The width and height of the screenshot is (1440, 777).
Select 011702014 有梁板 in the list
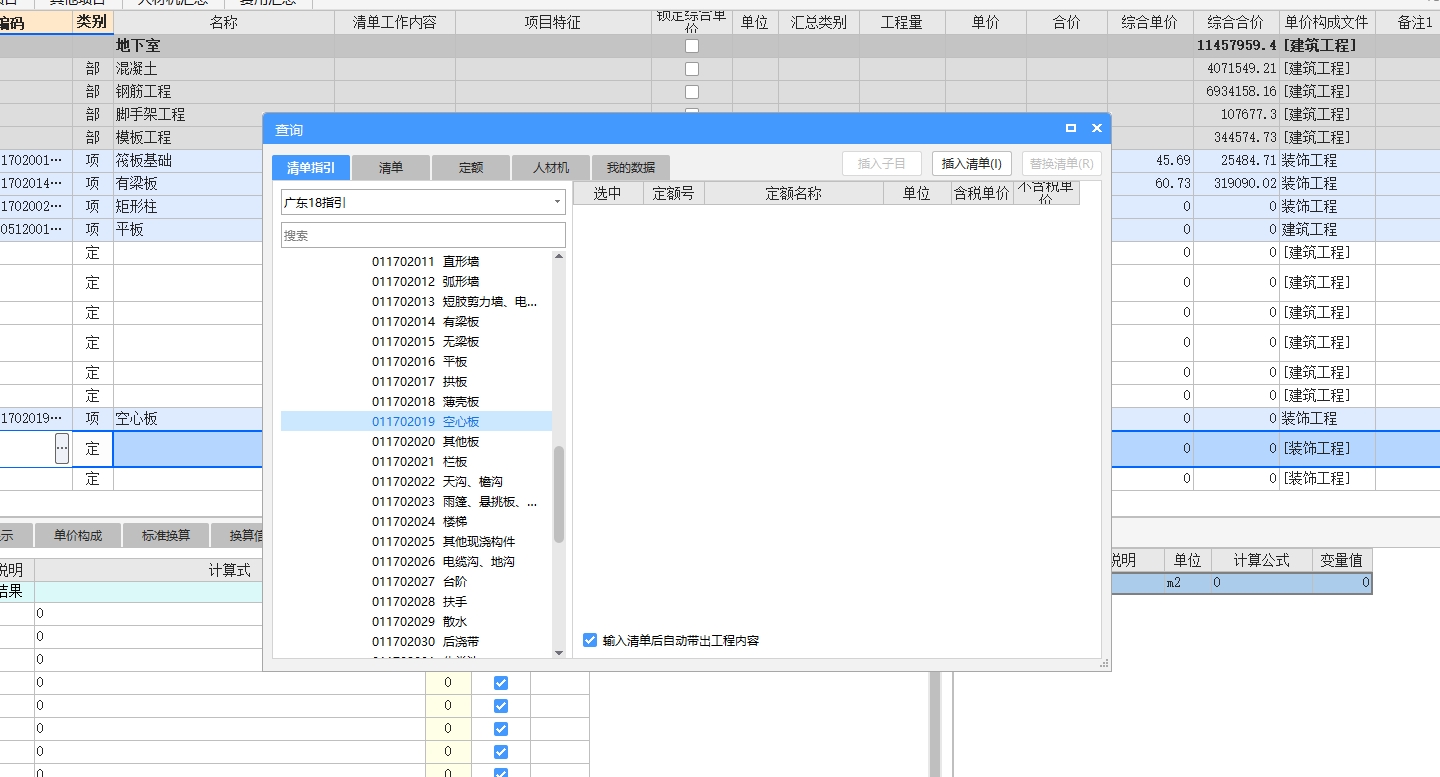(x=425, y=321)
